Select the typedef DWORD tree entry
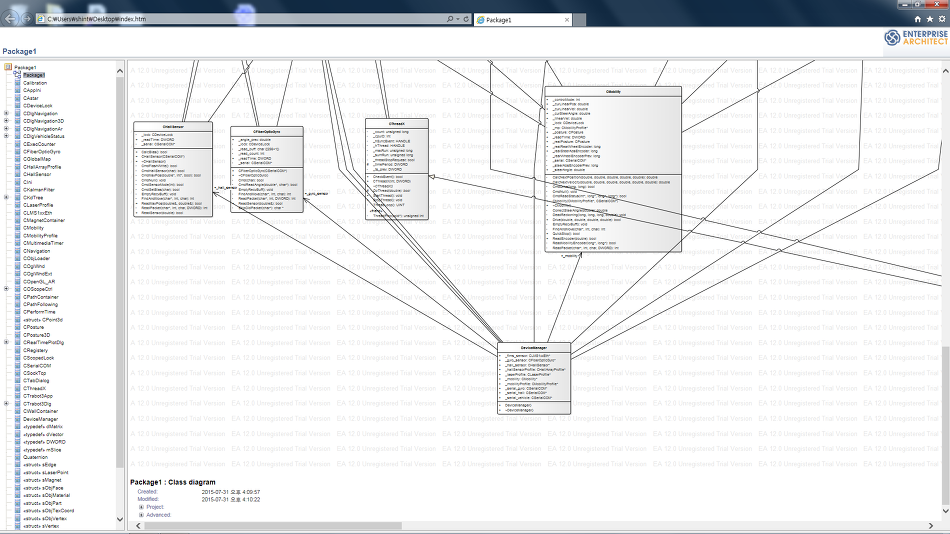Screen dimensions: 950x534 pyautogui.click(x=44, y=442)
